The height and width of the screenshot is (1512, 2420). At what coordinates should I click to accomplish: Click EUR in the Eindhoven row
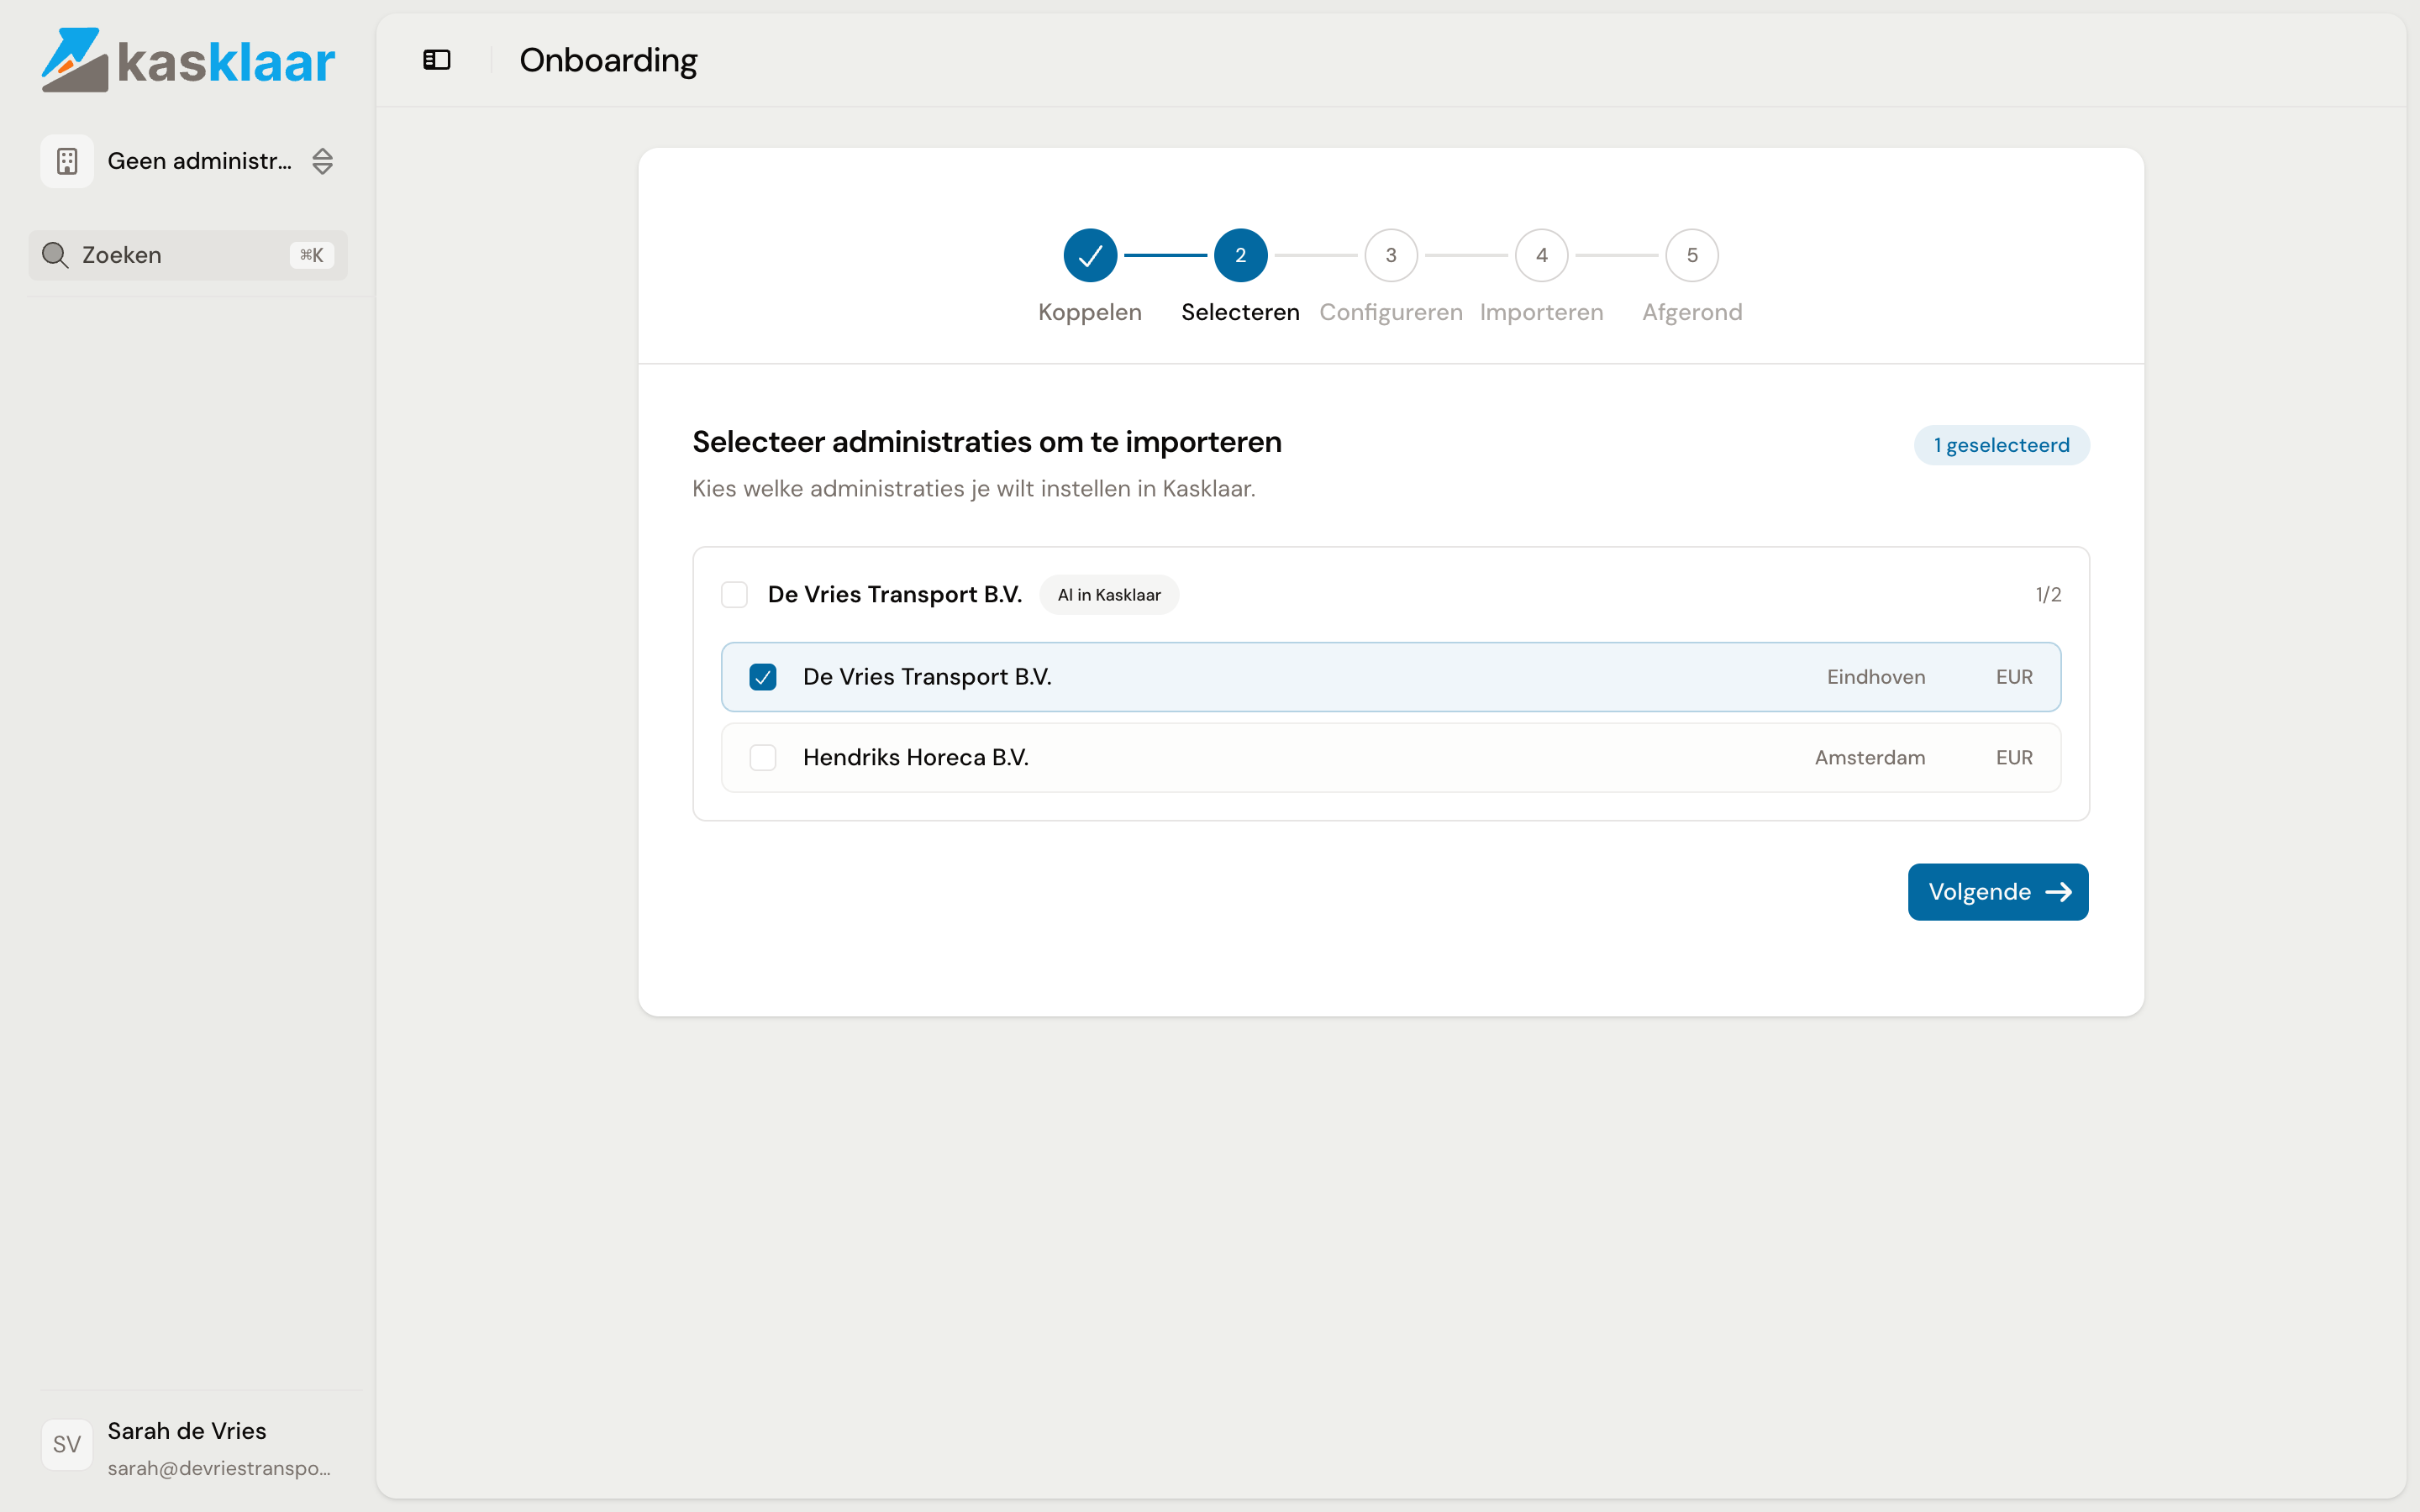pos(2014,677)
